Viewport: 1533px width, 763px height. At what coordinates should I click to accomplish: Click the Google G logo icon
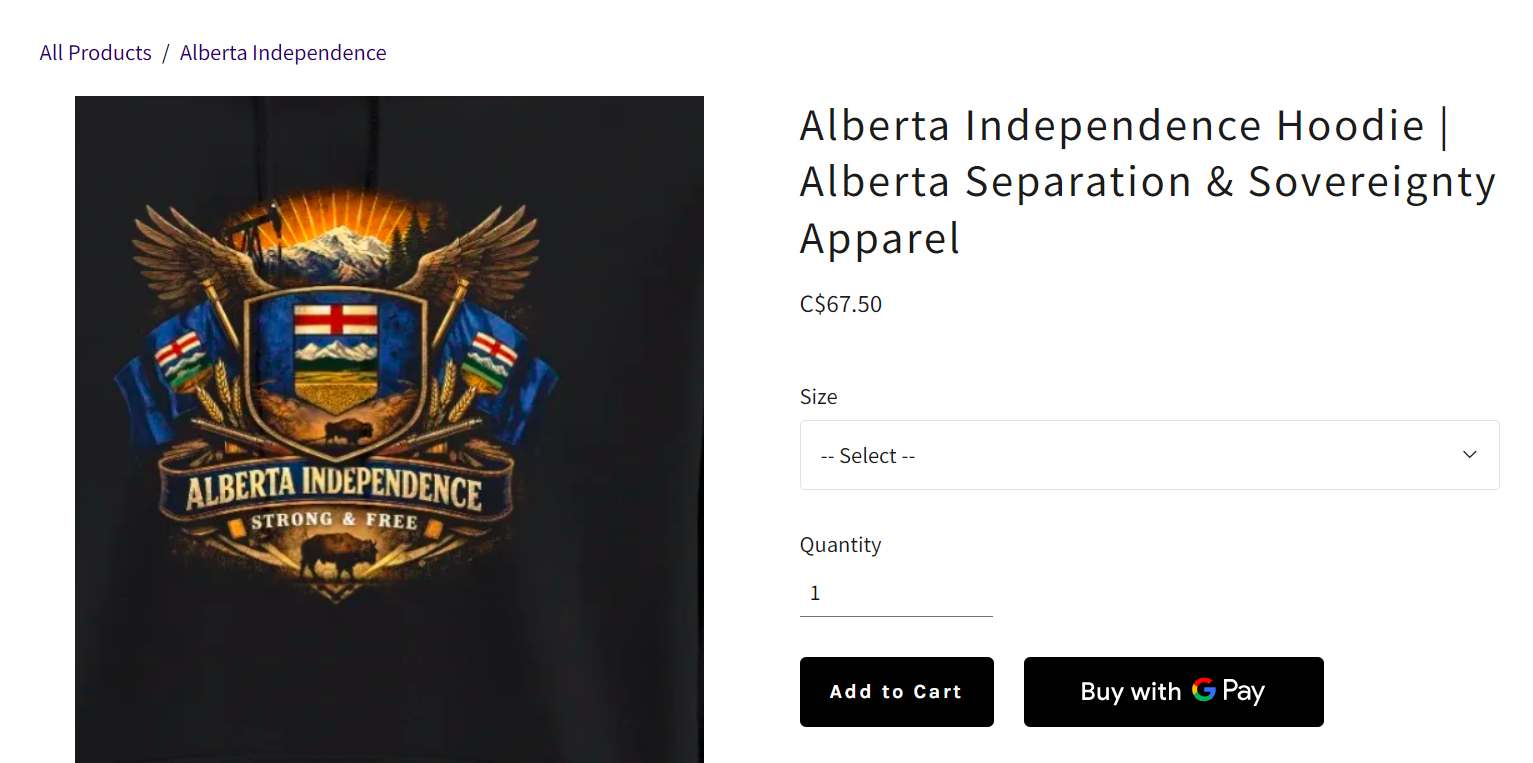[x=1203, y=690]
